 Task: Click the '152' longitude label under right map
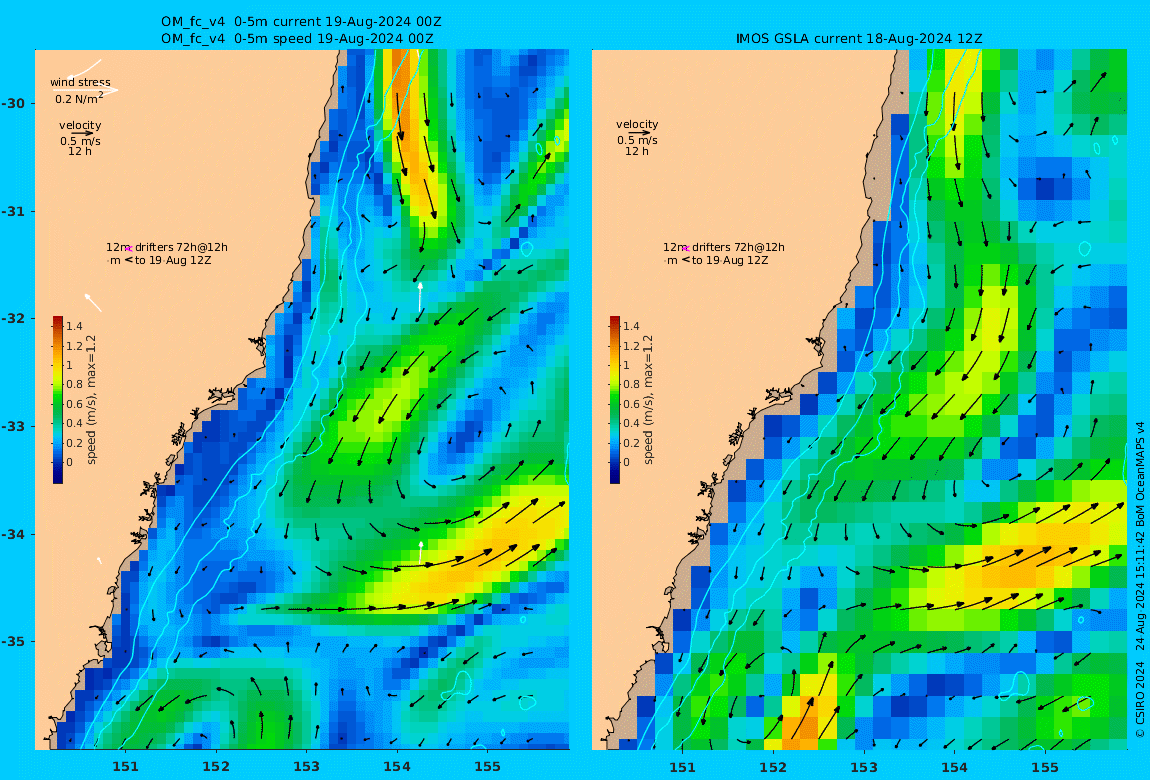pos(773,767)
